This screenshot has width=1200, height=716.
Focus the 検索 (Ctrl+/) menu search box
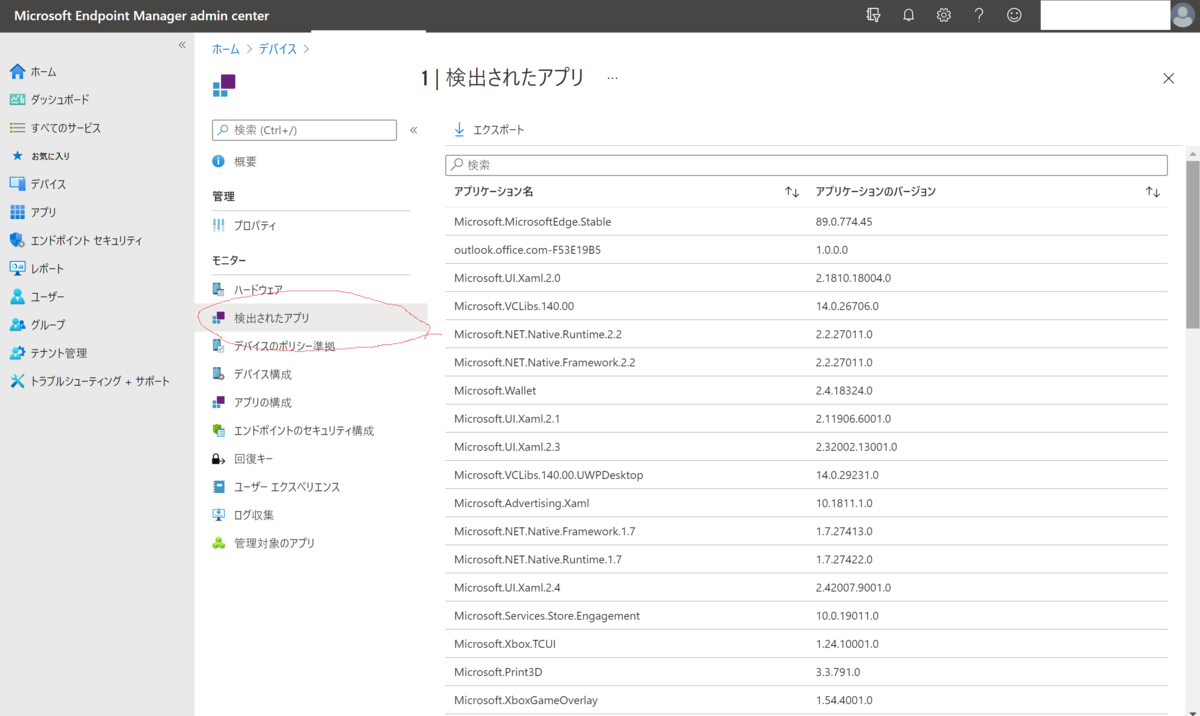point(304,130)
